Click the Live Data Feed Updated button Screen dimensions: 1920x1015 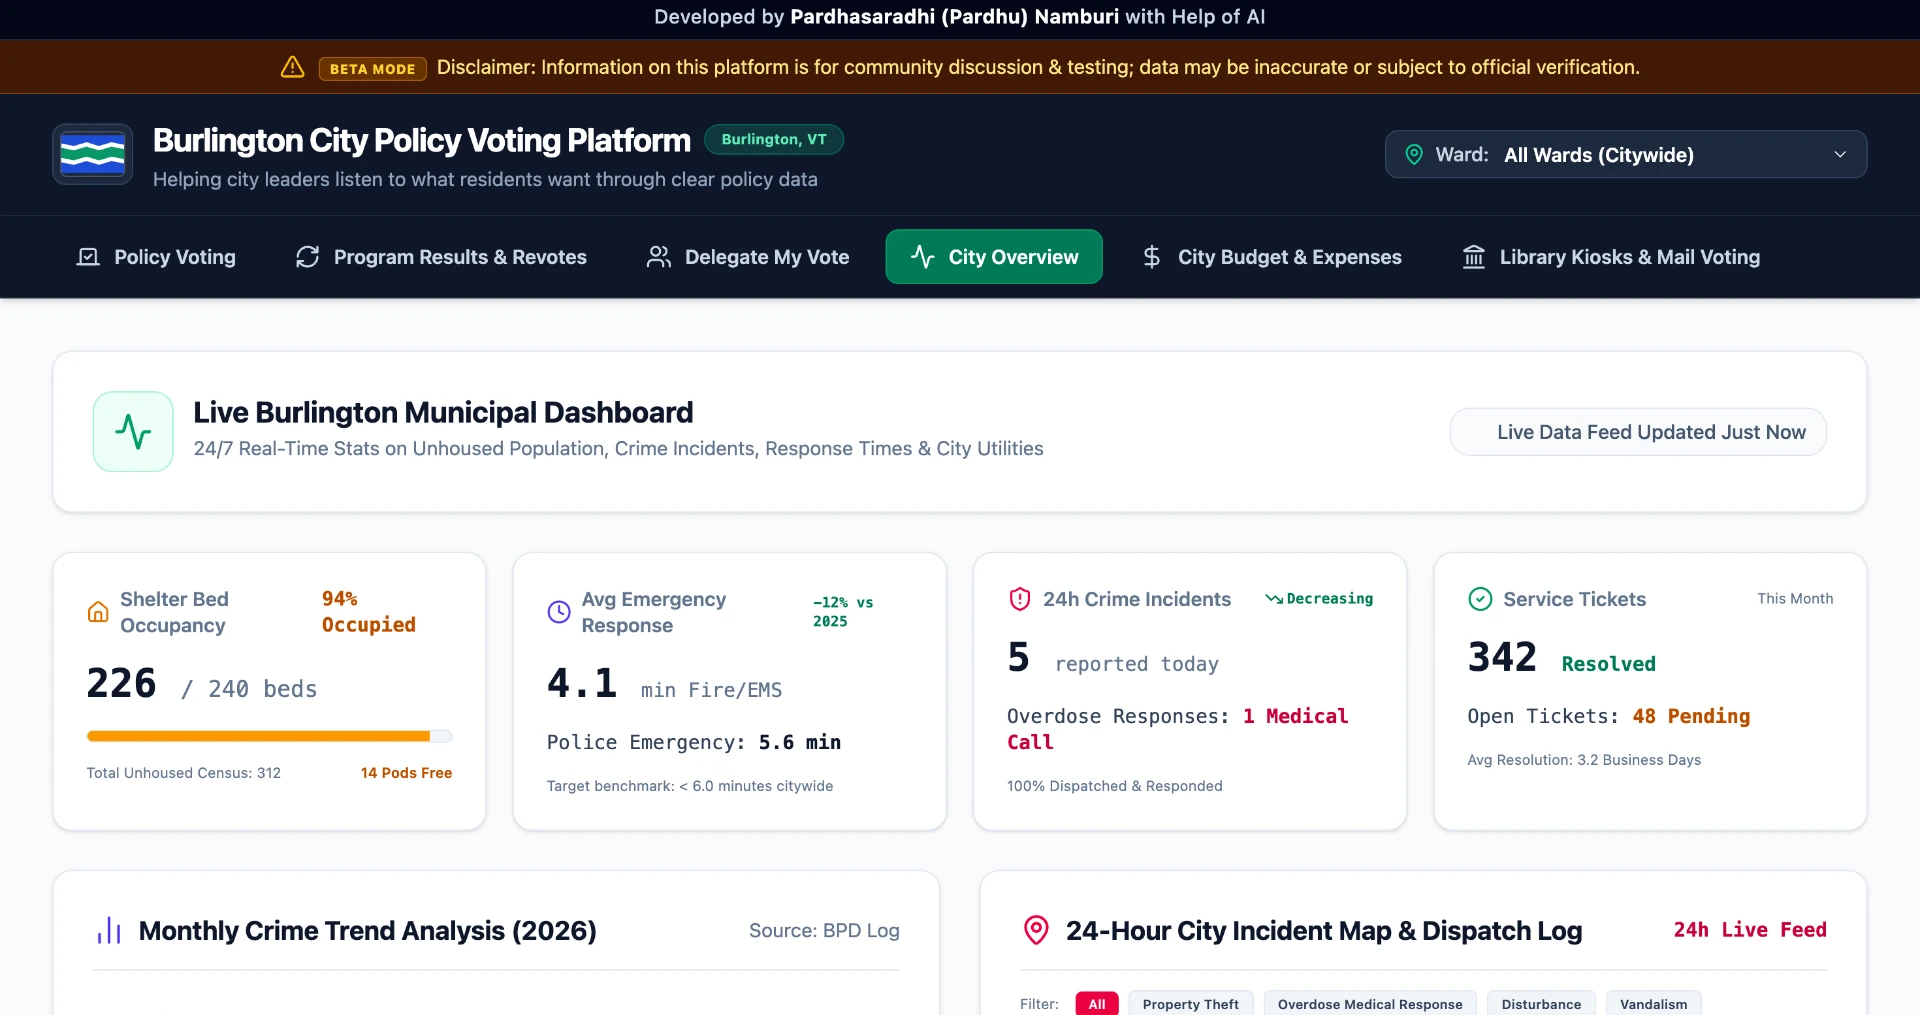click(1638, 432)
